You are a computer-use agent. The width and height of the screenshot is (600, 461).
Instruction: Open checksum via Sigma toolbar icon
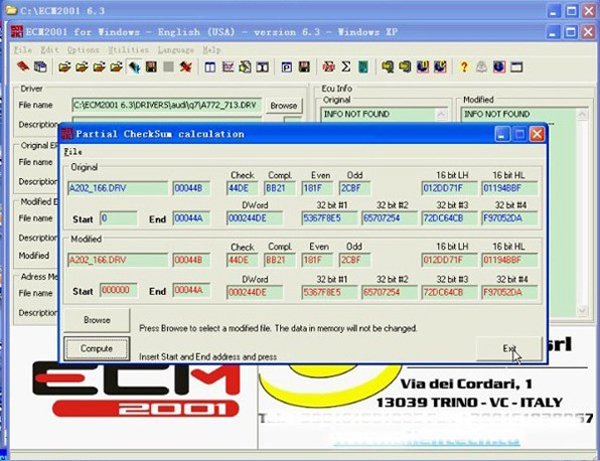coord(346,67)
